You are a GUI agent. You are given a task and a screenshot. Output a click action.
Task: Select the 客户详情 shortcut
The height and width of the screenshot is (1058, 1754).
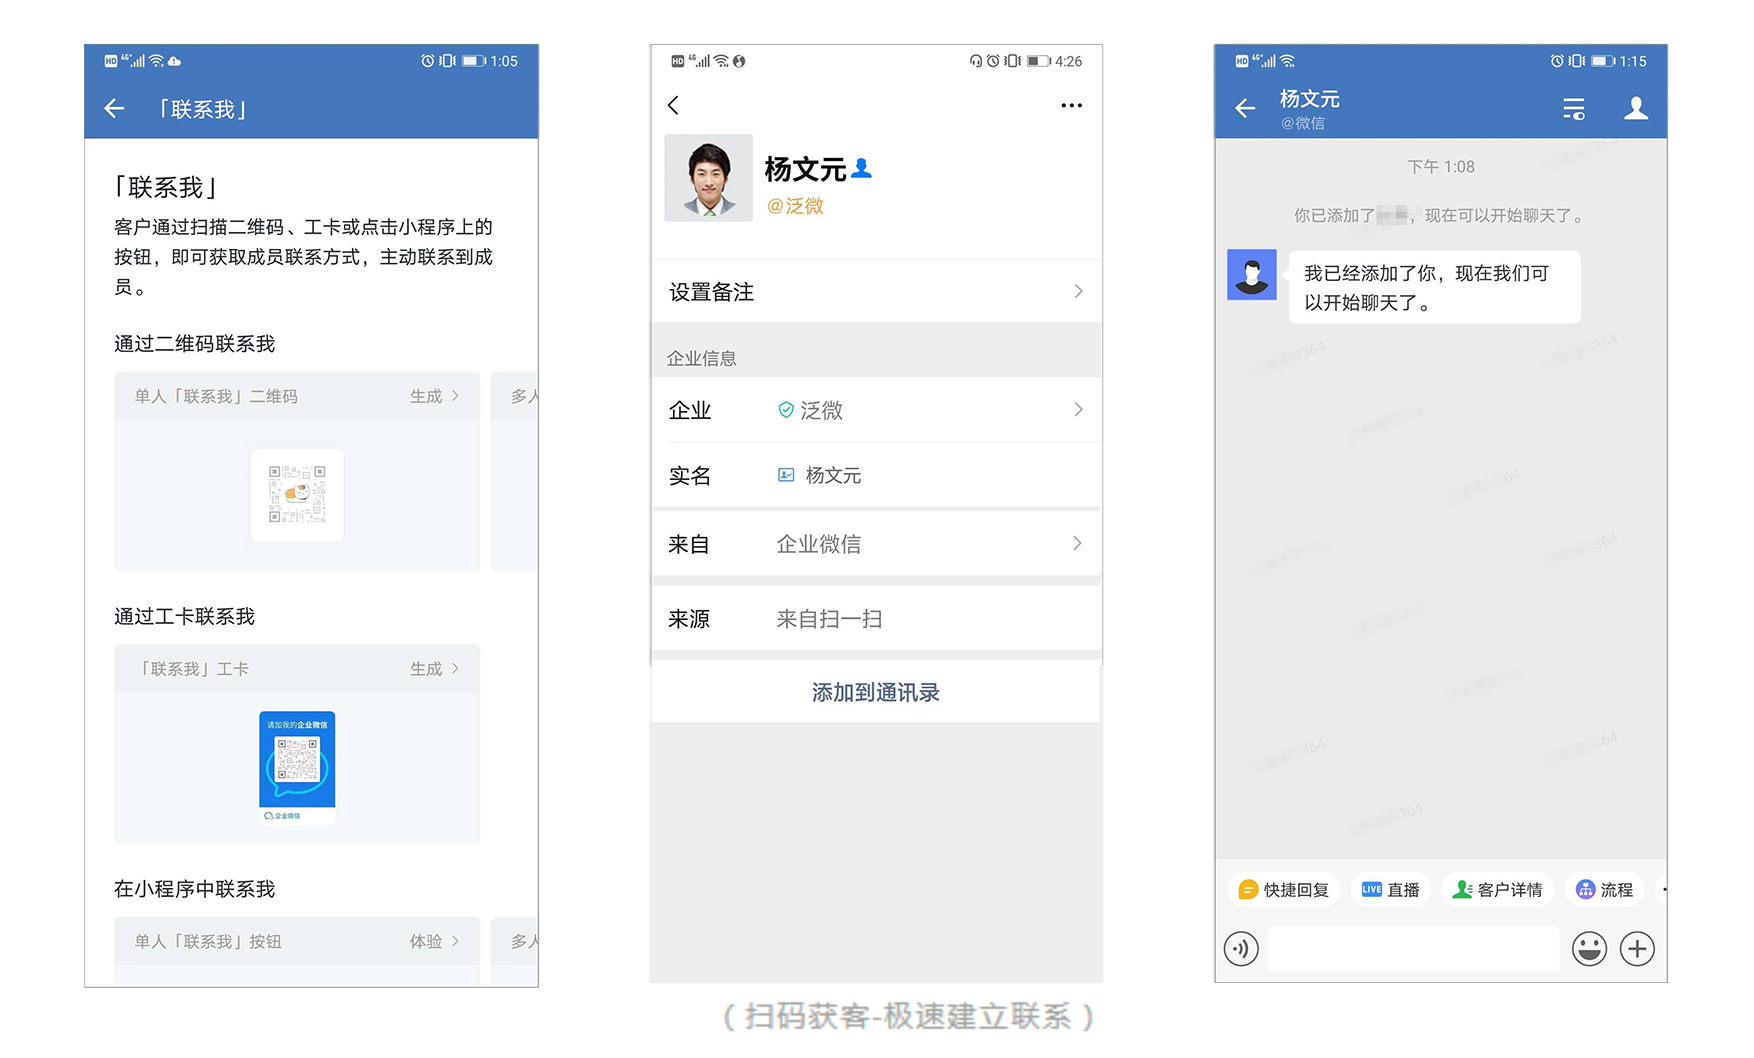pos(1497,889)
